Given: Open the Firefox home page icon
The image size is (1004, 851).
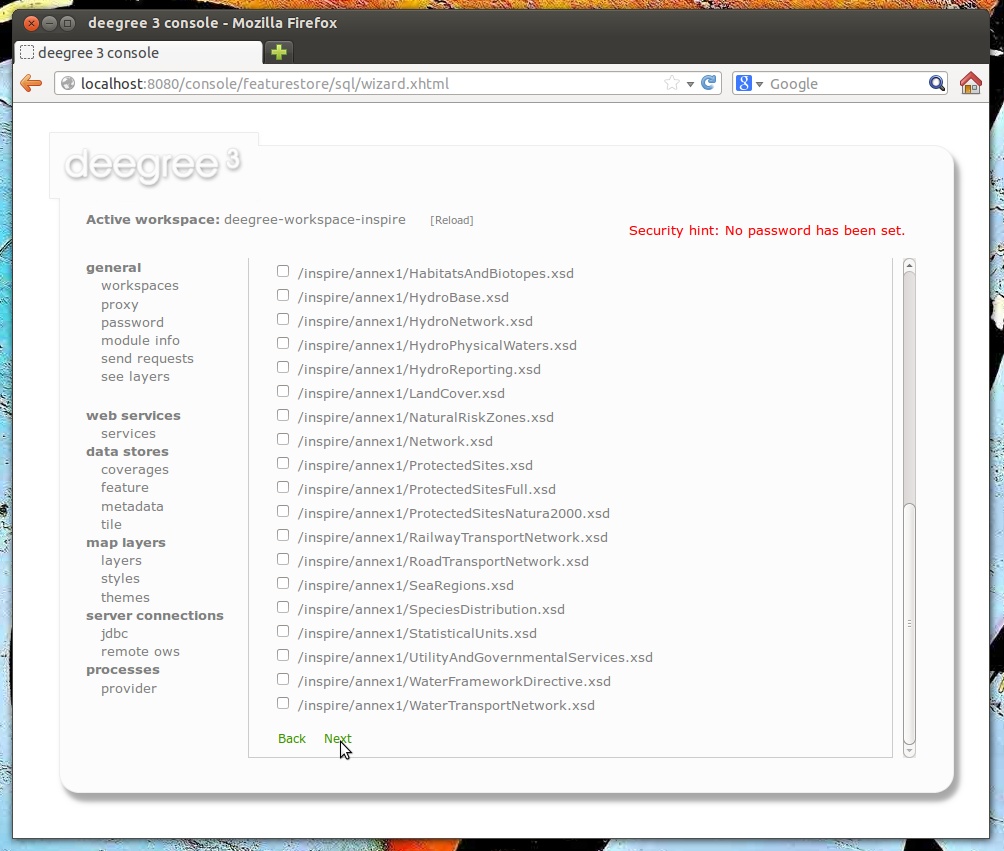Looking at the screenshot, I should [x=969, y=83].
